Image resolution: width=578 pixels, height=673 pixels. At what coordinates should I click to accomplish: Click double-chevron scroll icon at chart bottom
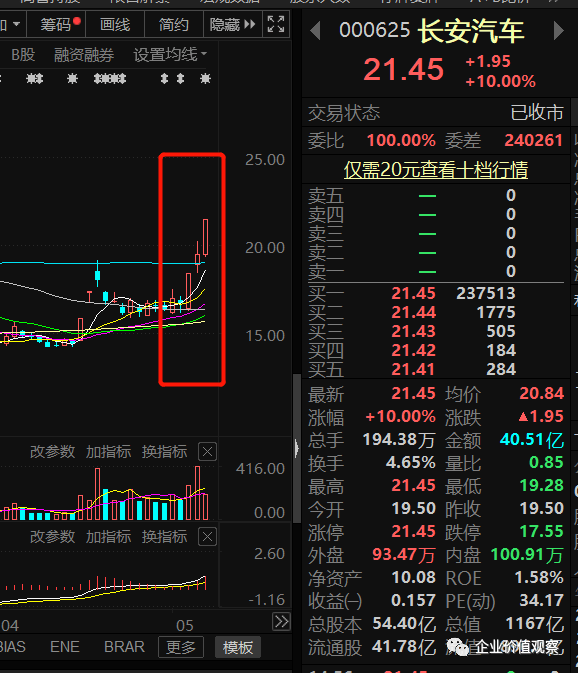tap(281, 621)
